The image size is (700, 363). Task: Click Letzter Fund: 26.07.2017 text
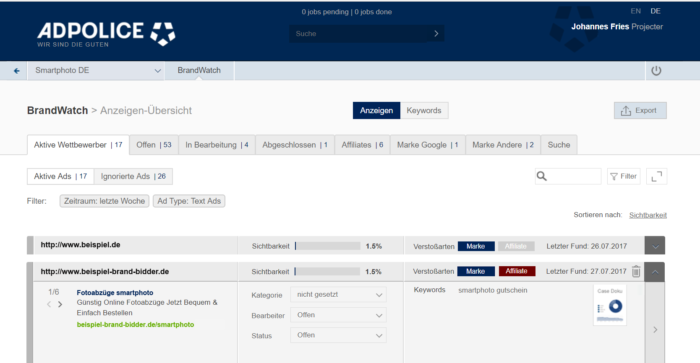[x=587, y=246]
